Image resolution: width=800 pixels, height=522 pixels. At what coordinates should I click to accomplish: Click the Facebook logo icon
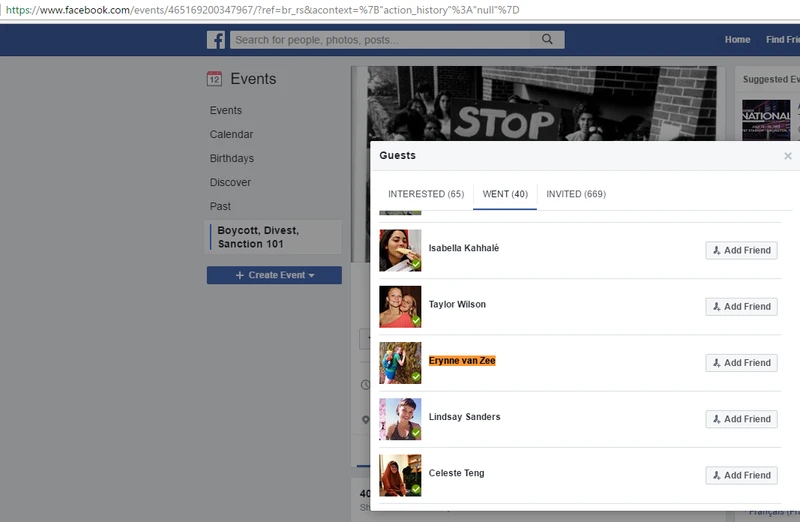coord(216,40)
